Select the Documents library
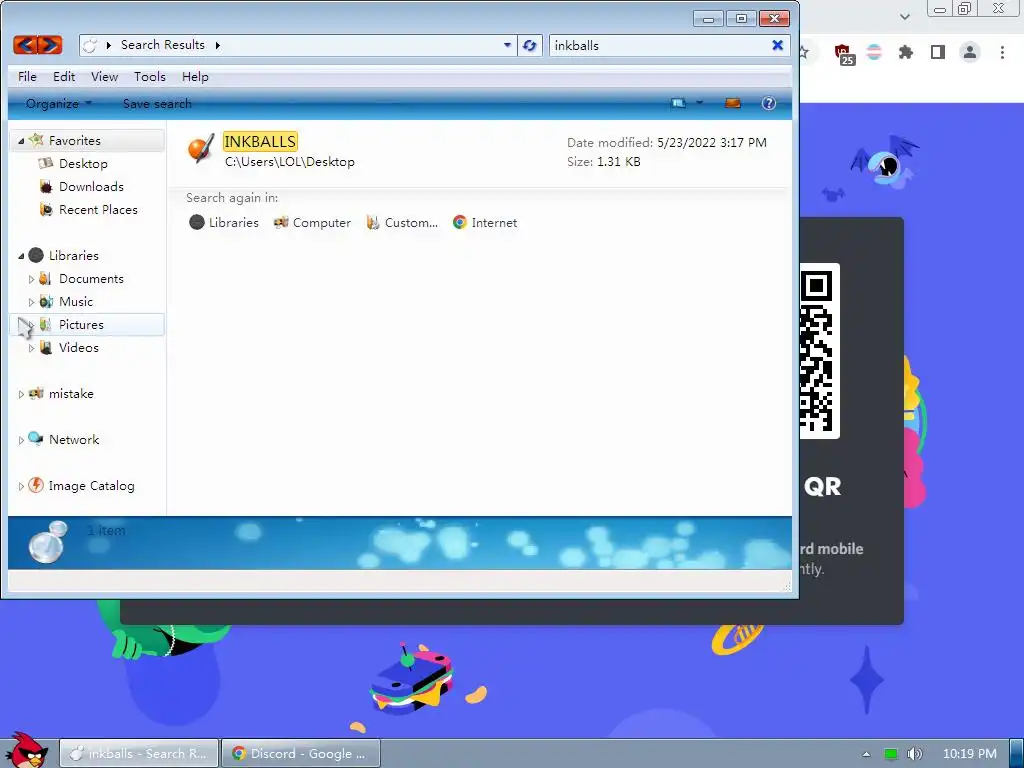The width and height of the screenshot is (1024, 768). tap(91, 279)
